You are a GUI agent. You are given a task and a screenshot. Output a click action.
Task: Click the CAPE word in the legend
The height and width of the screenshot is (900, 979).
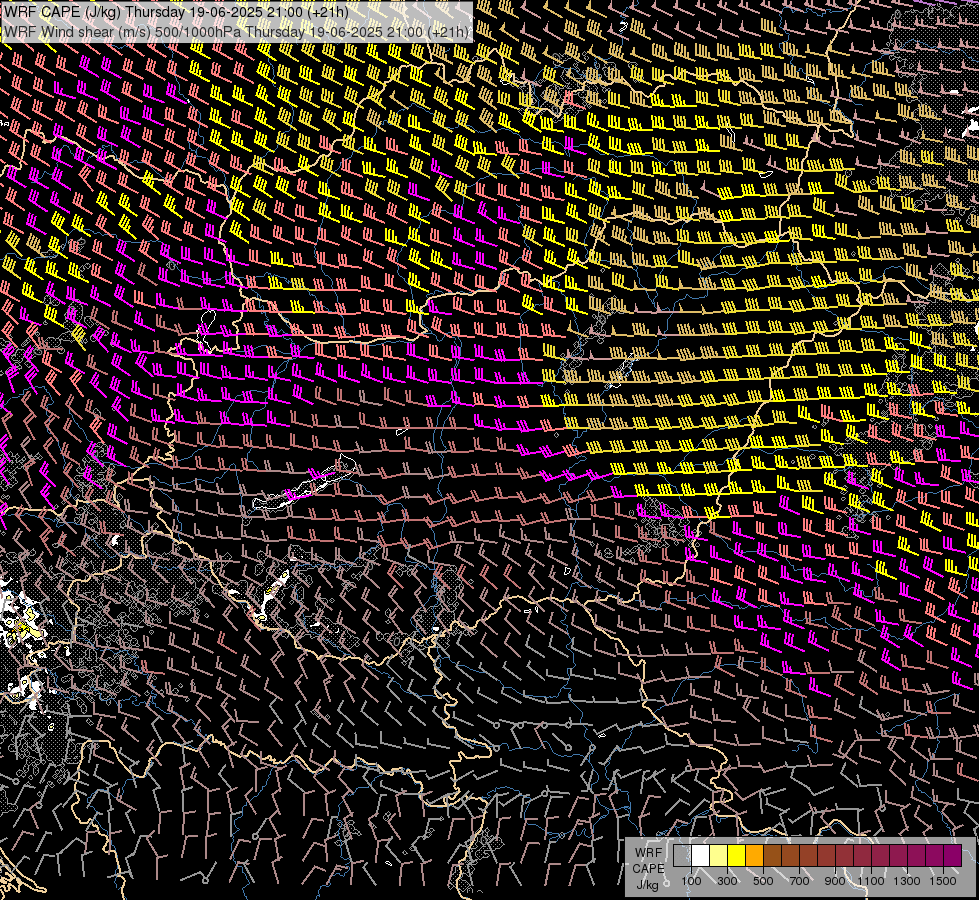click(648, 869)
